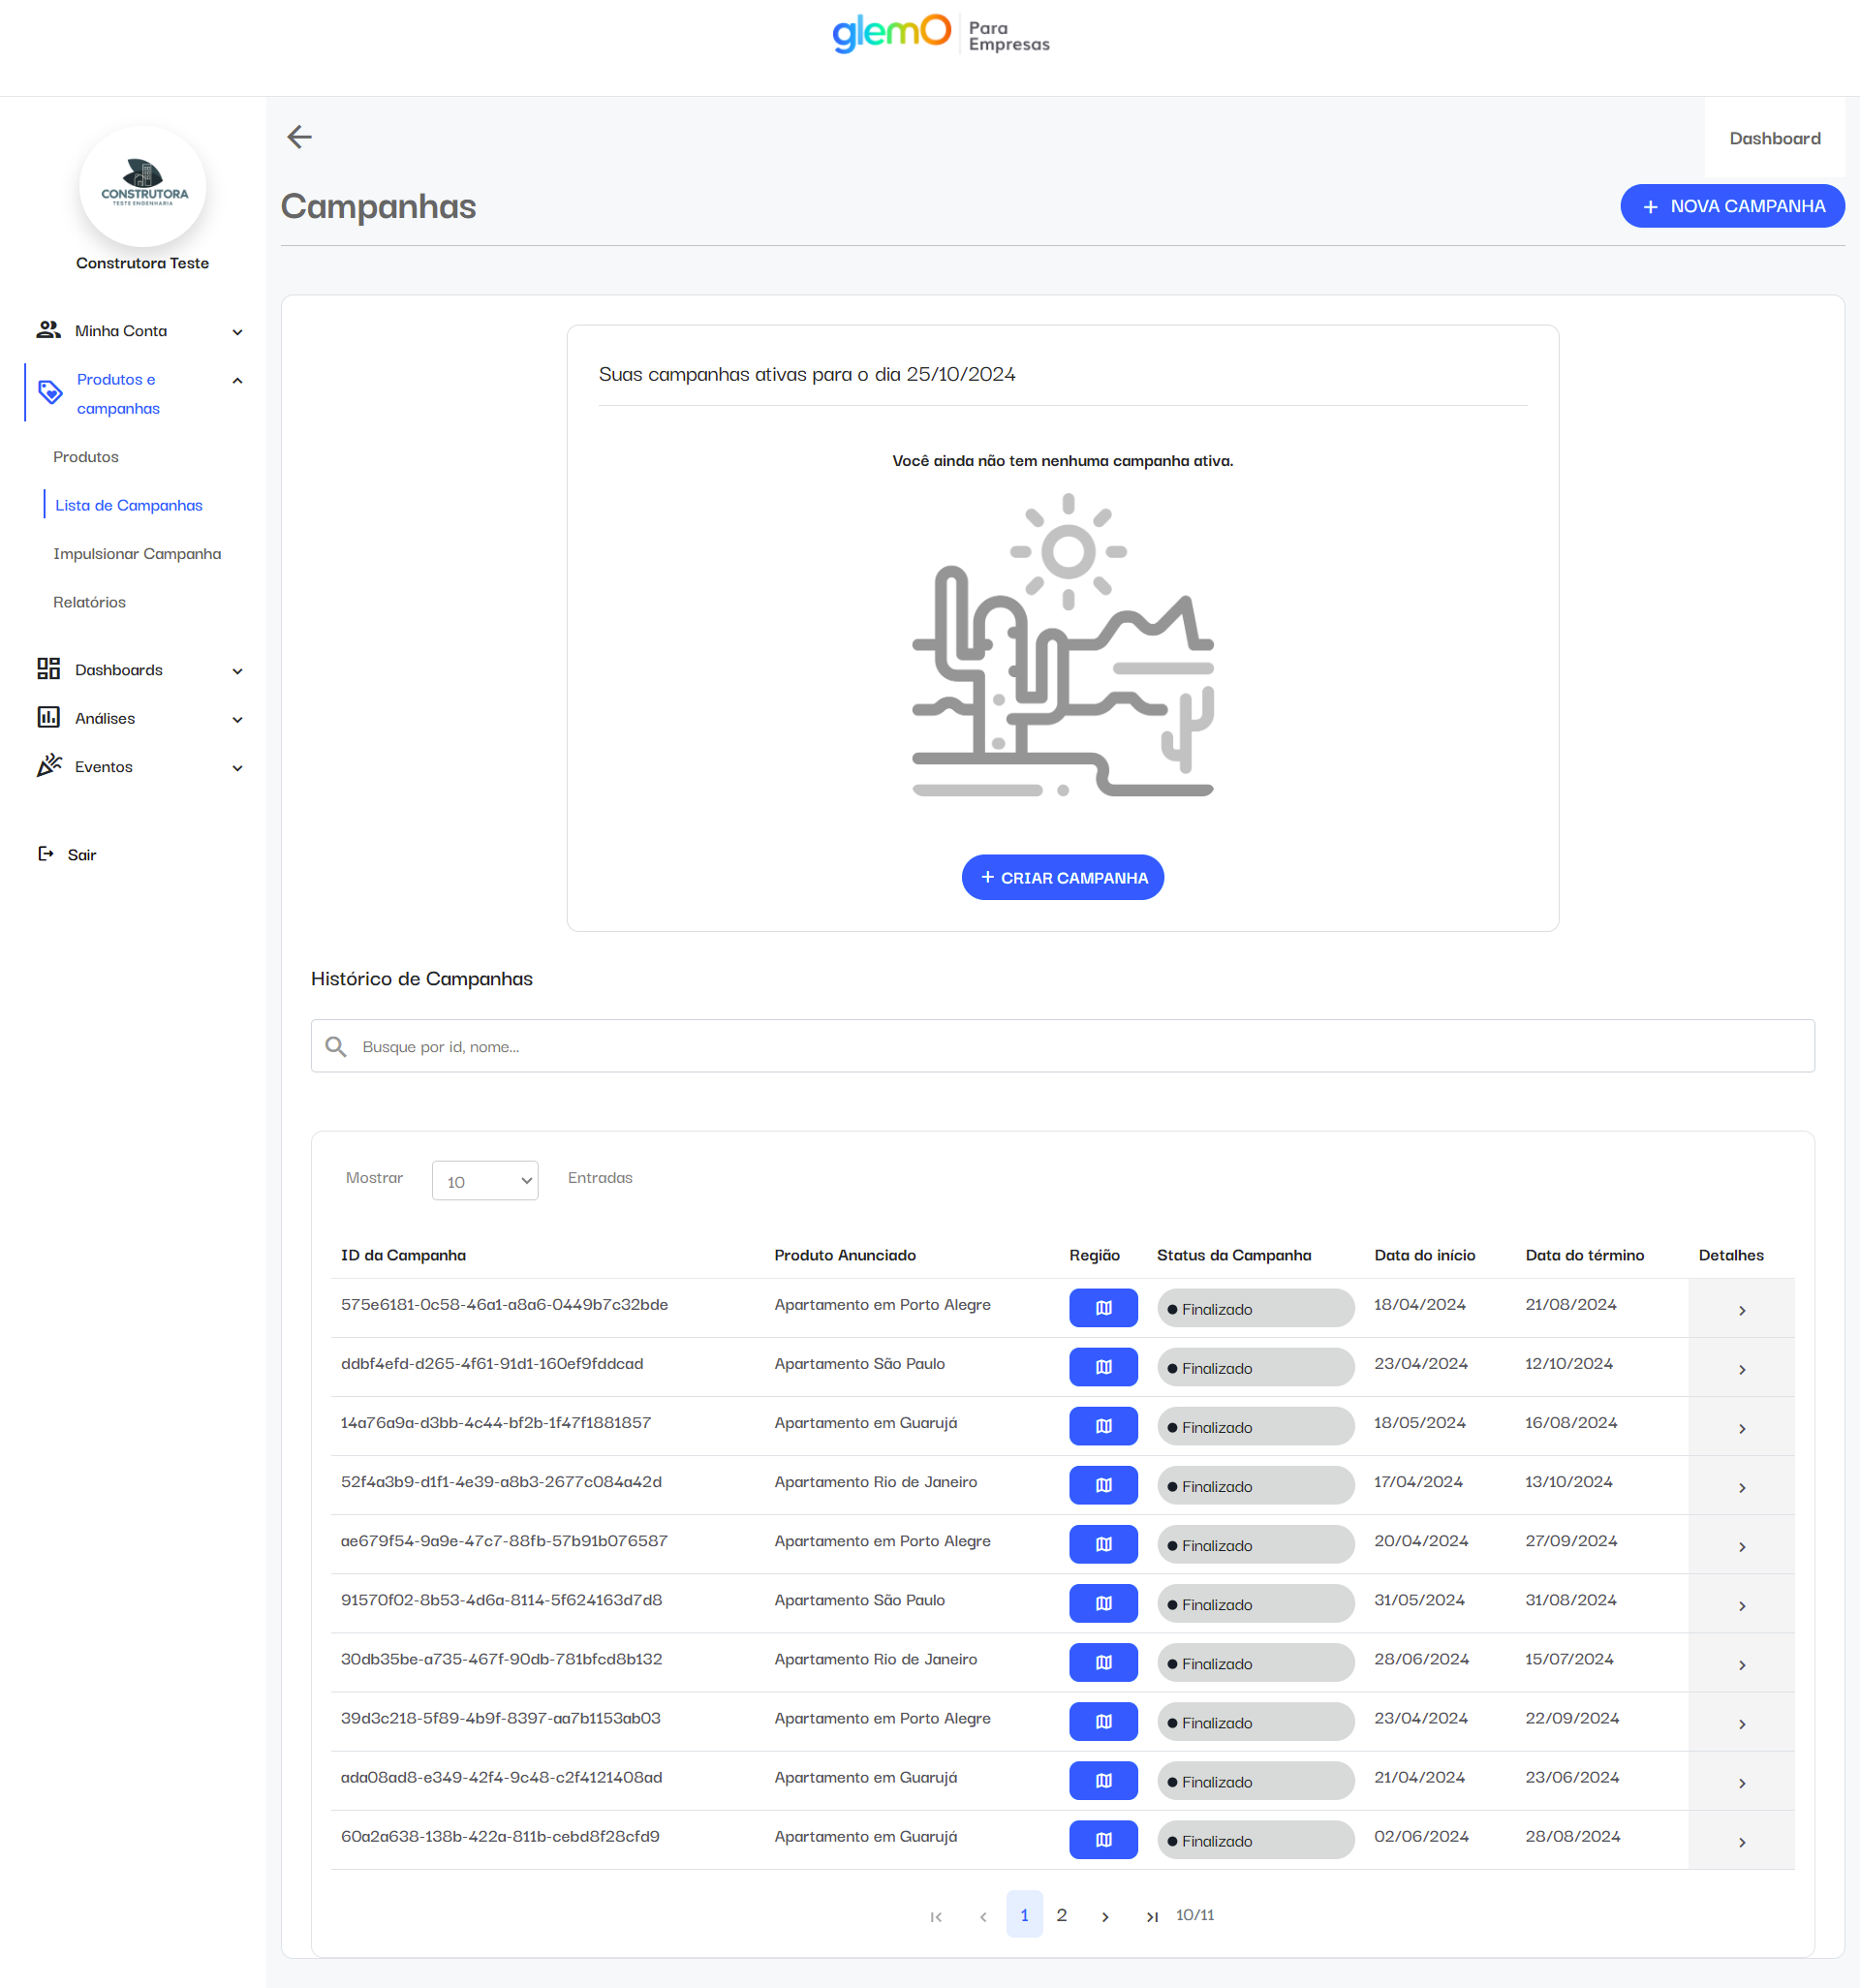
Task: Open region map for campaign 575e6181
Action: pyautogui.click(x=1103, y=1308)
